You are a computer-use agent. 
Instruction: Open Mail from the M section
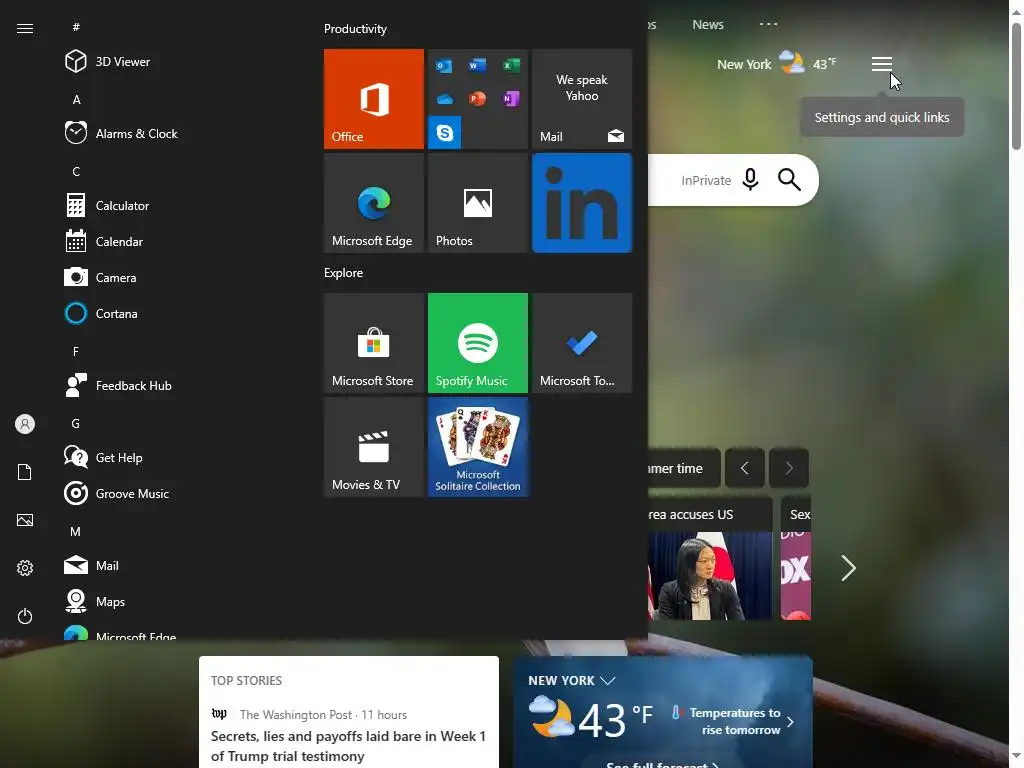pyautogui.click(x=91, y=565)
